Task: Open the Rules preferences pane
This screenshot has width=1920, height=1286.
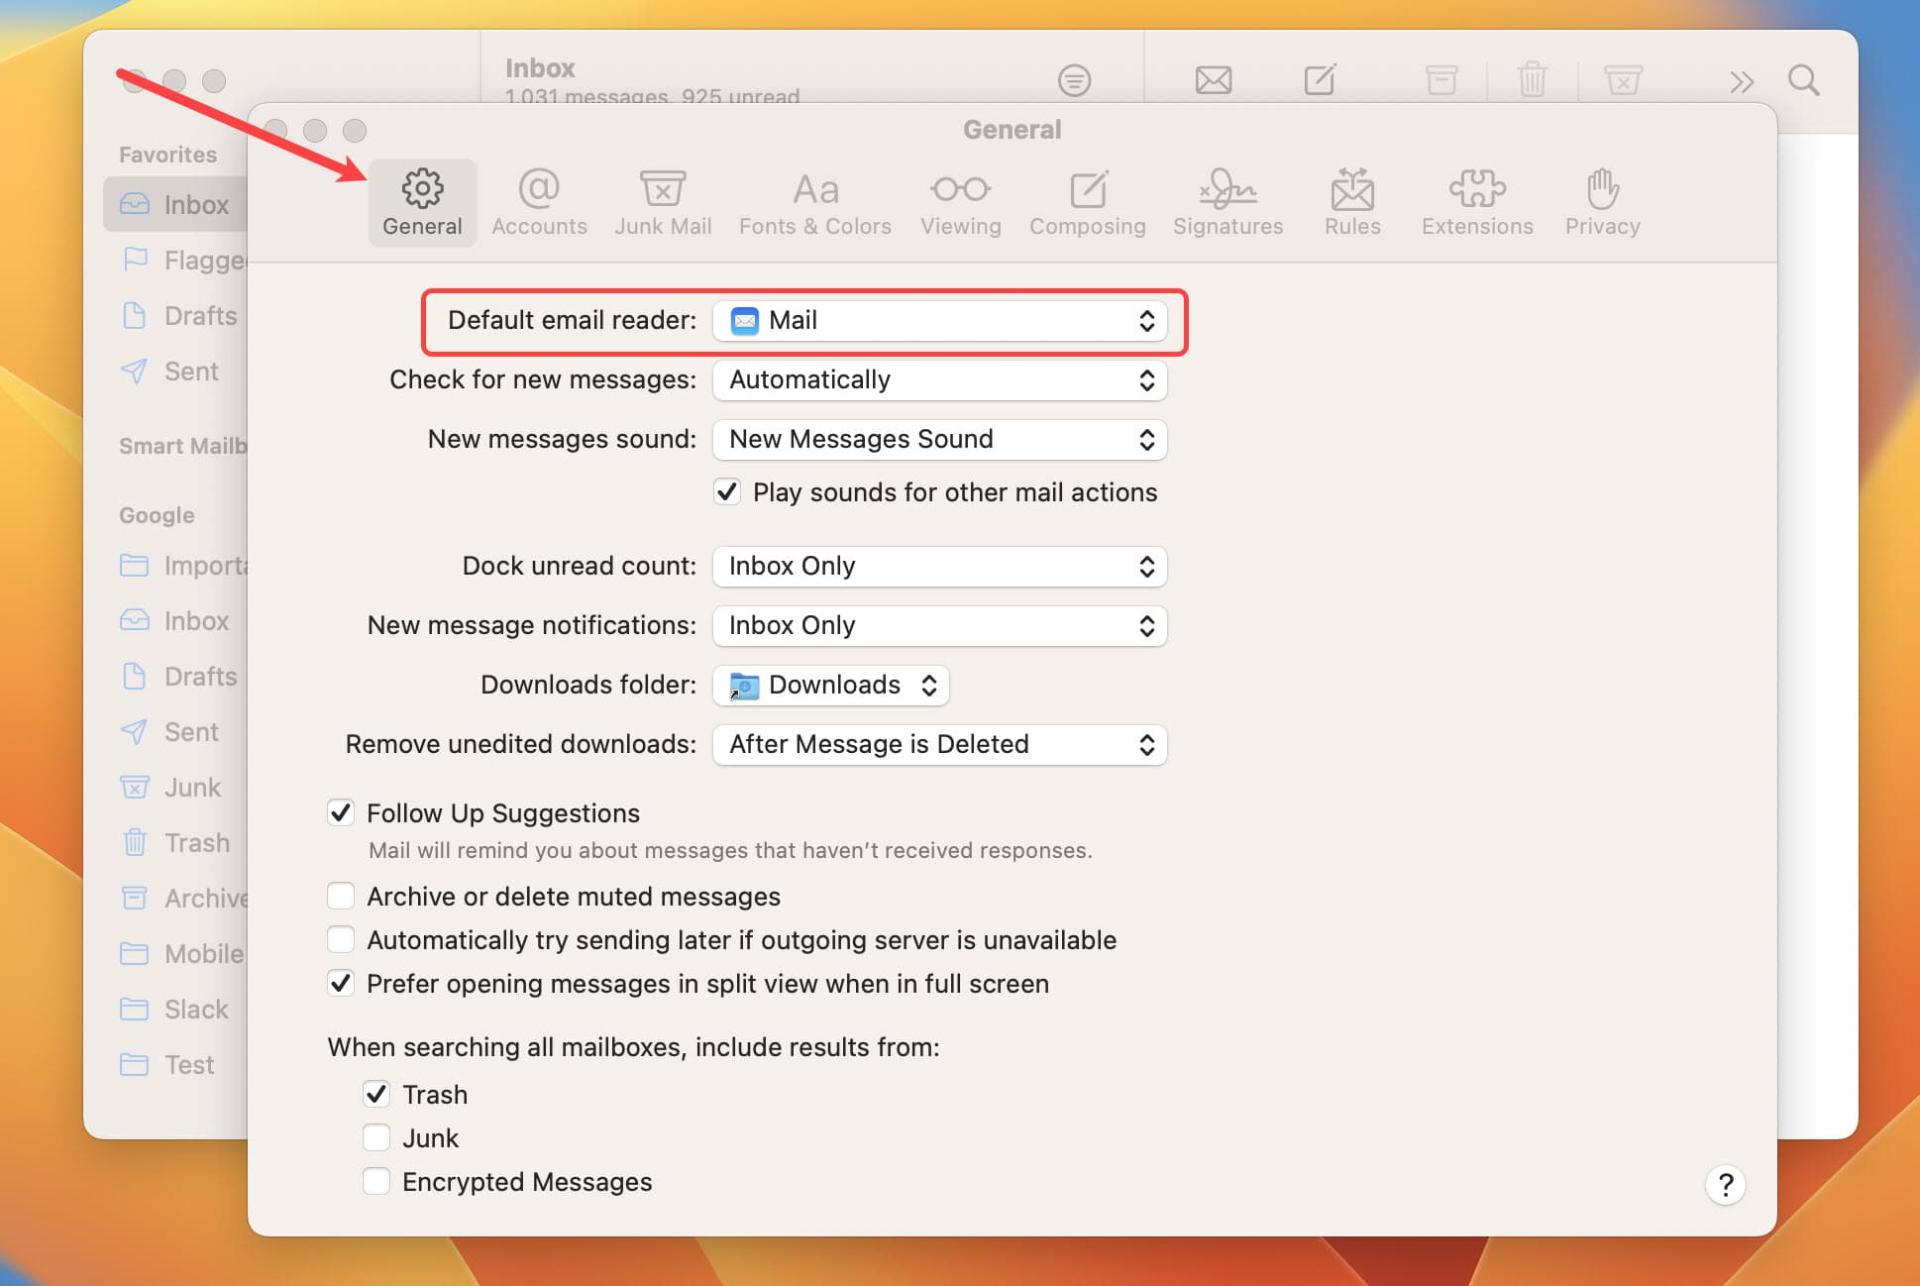Action: coord(1352,202)
